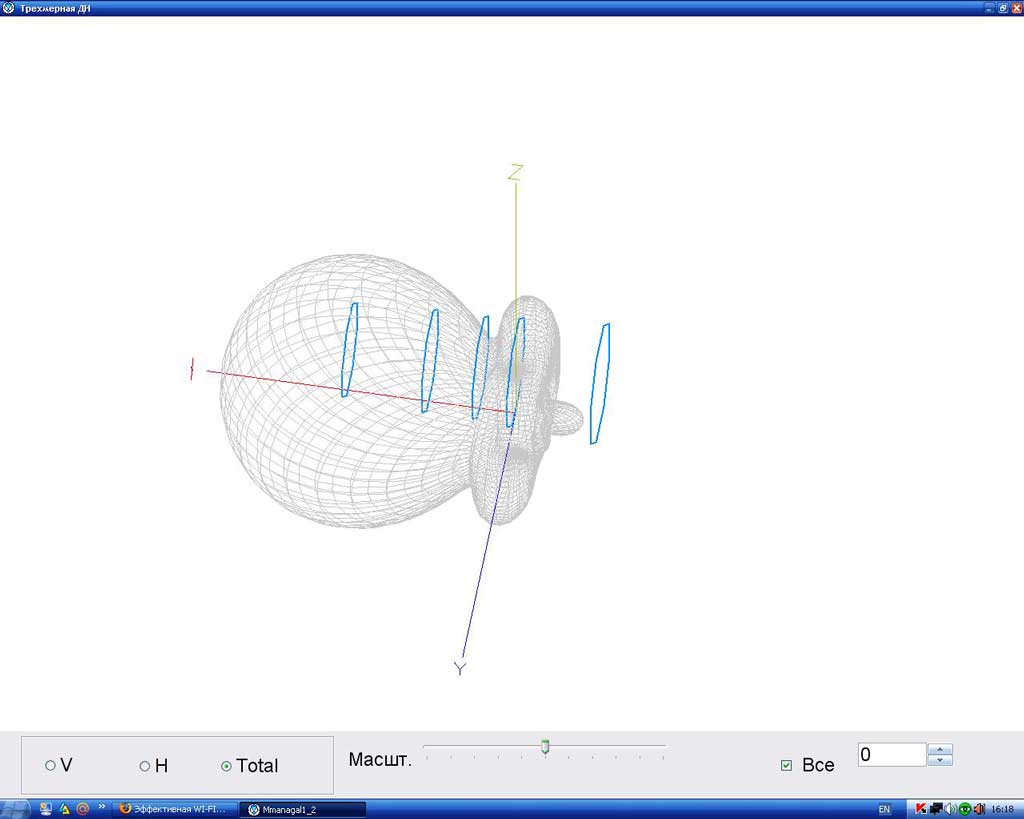This screenshot has height=819, width=1024.
Task: Click the green eye tray icon
Action: (965, 809)
